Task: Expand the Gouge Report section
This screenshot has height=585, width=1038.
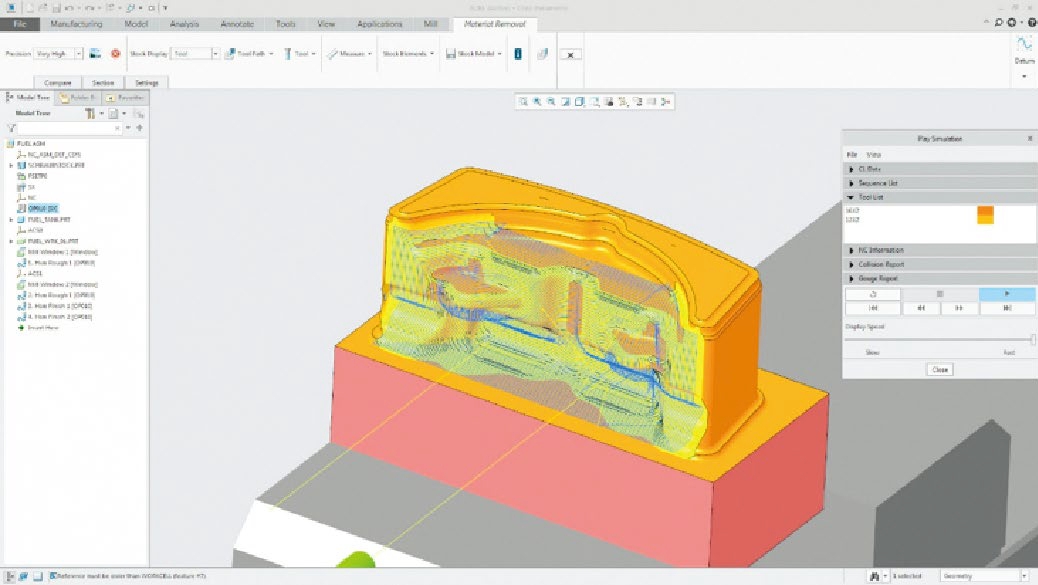Action: pyautogui.click(x=939, y=279)
